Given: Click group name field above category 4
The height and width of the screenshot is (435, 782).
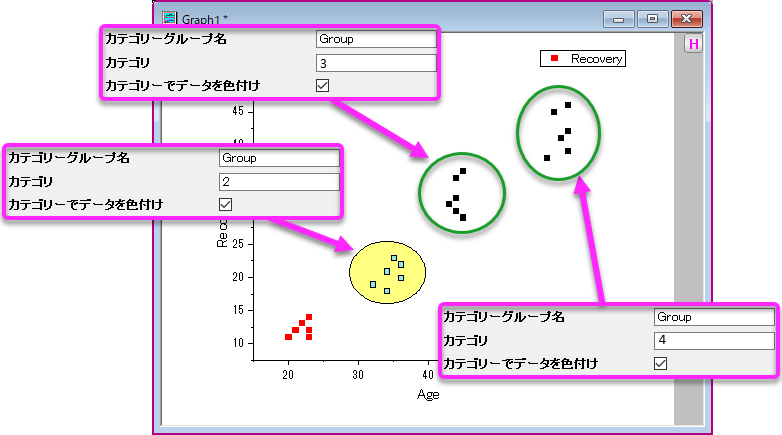Looking at the screenshot, I should 714,317.
